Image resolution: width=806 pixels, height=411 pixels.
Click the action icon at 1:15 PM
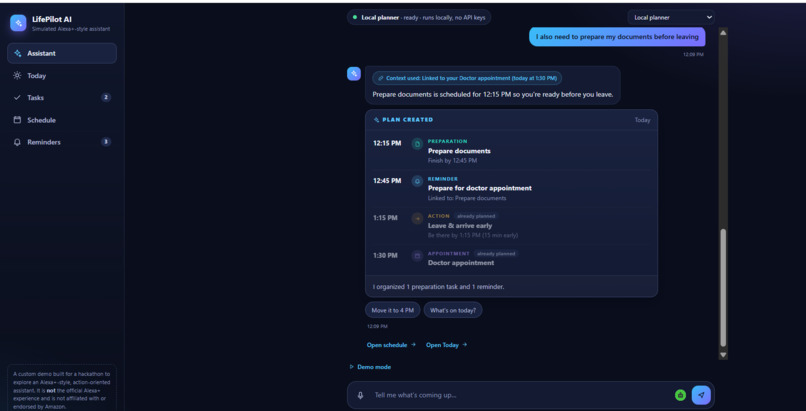[x=417, y=218]
